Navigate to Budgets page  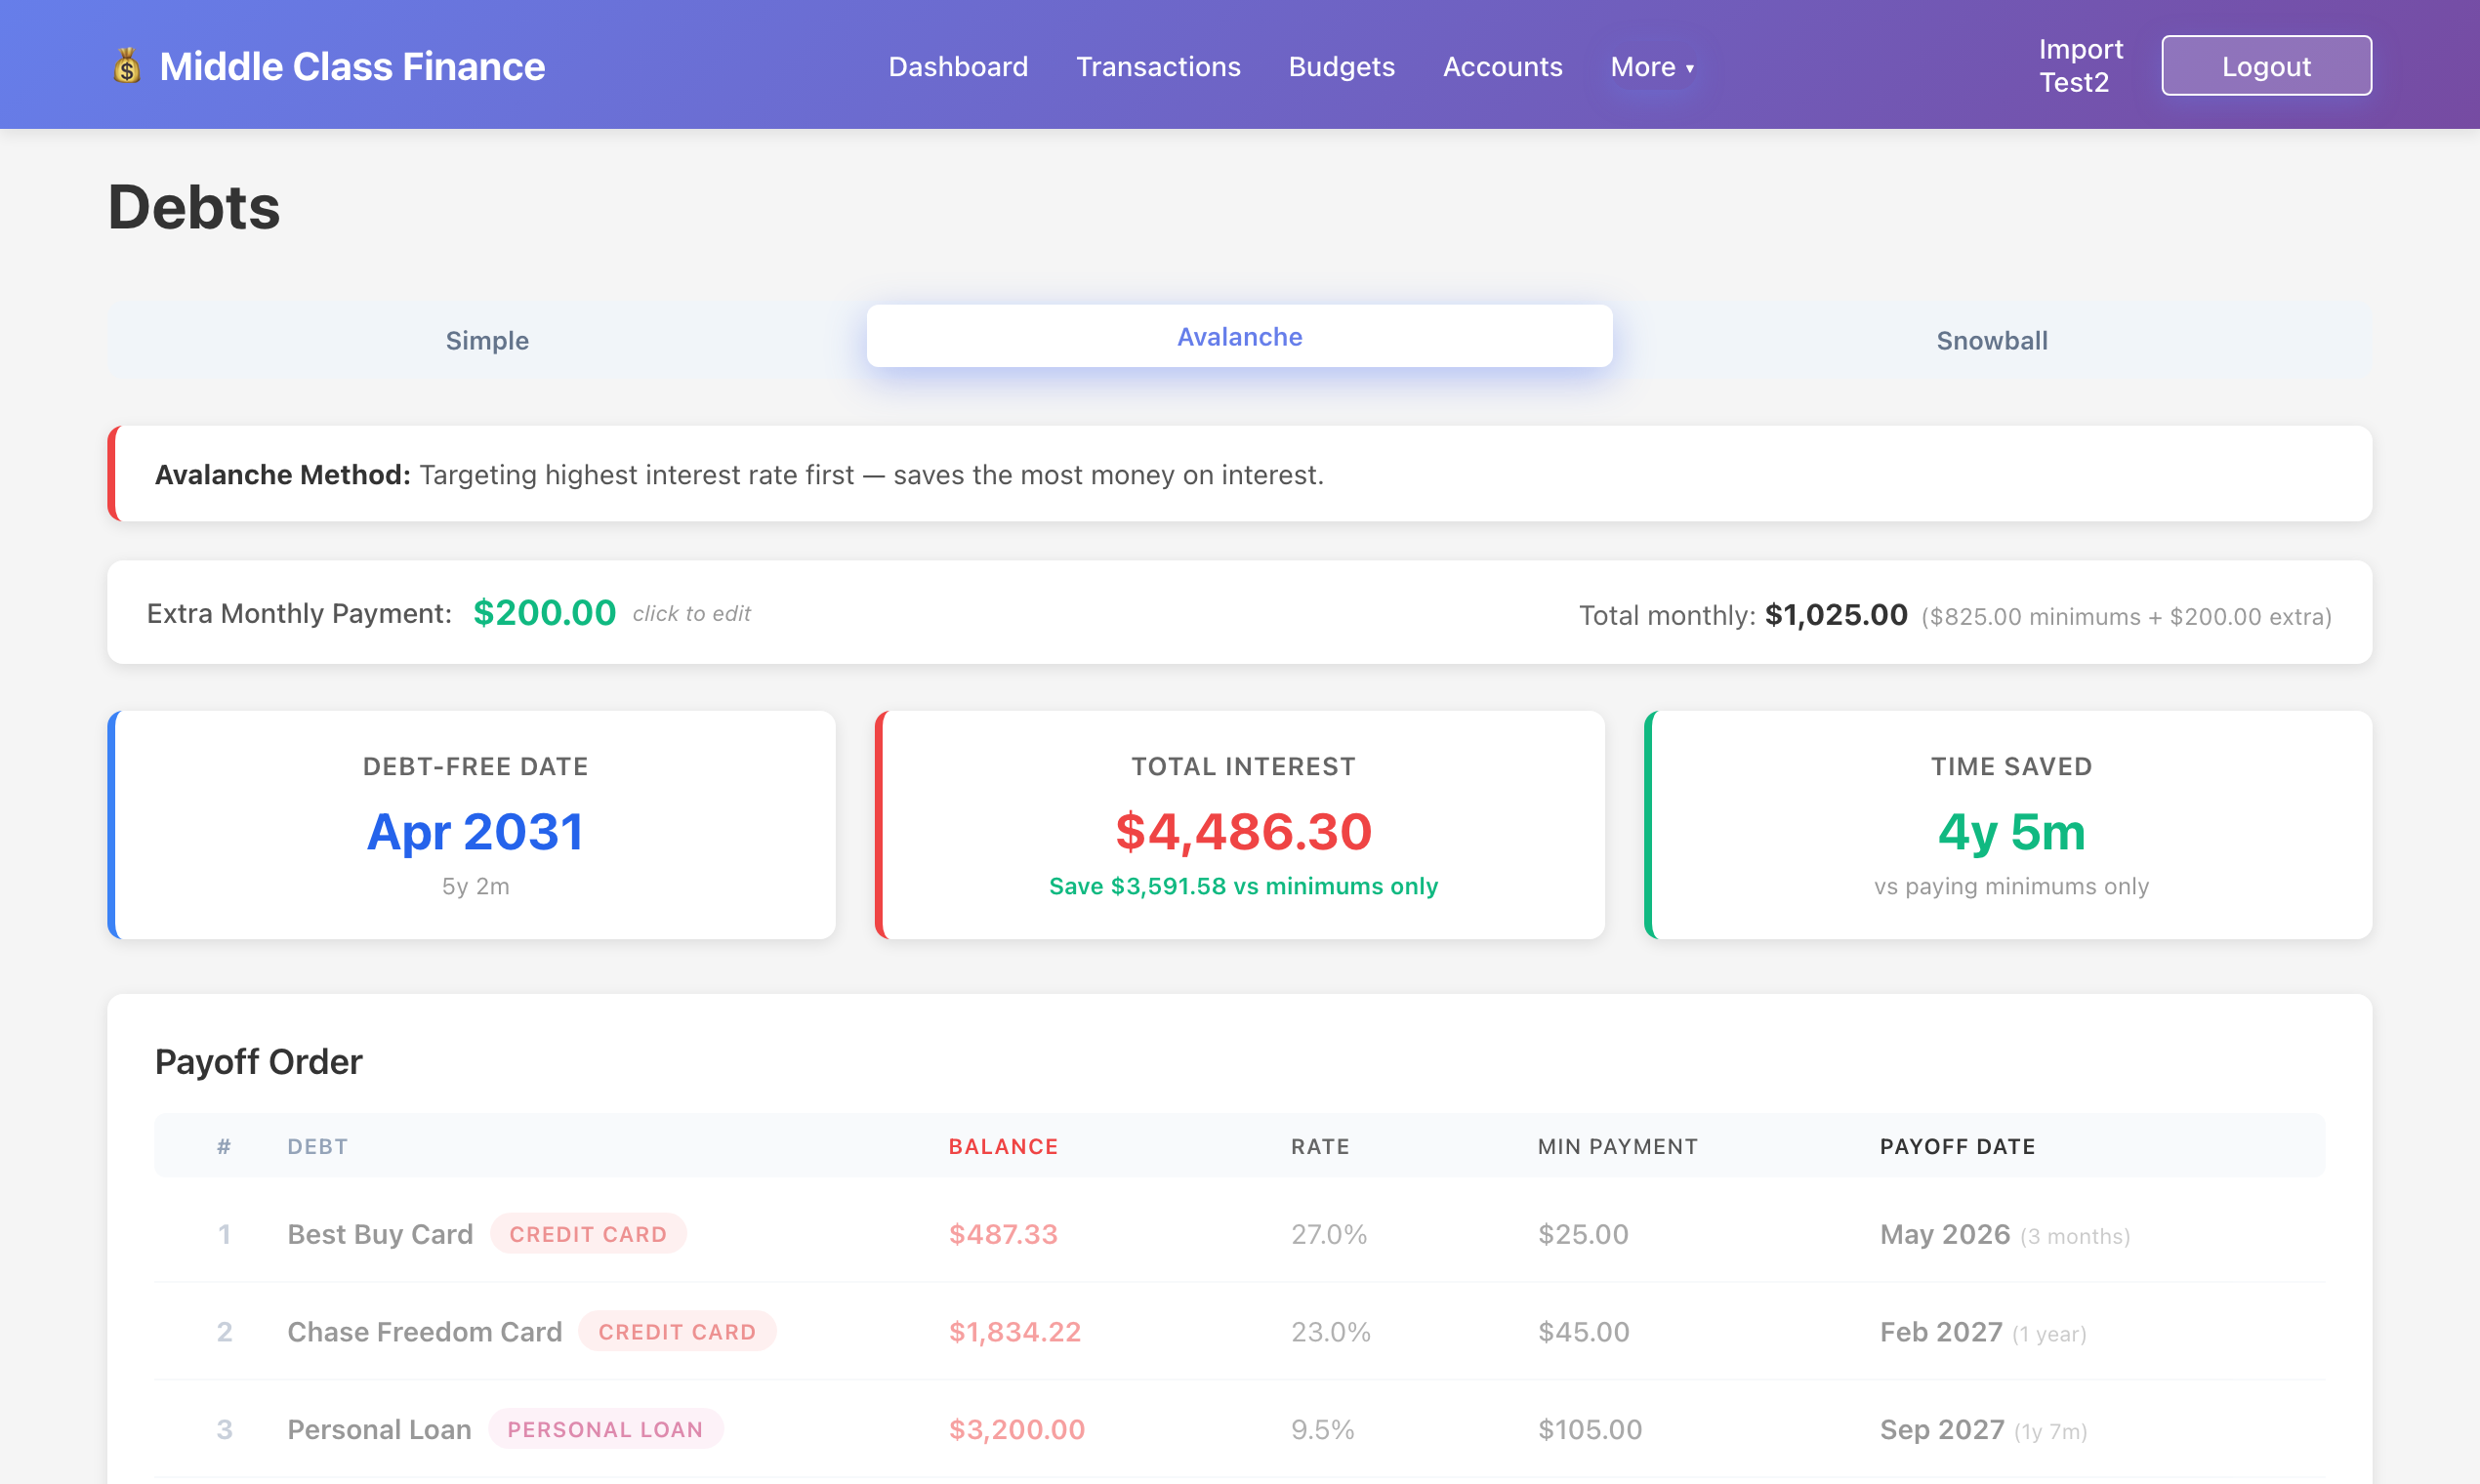[1340, 67]
